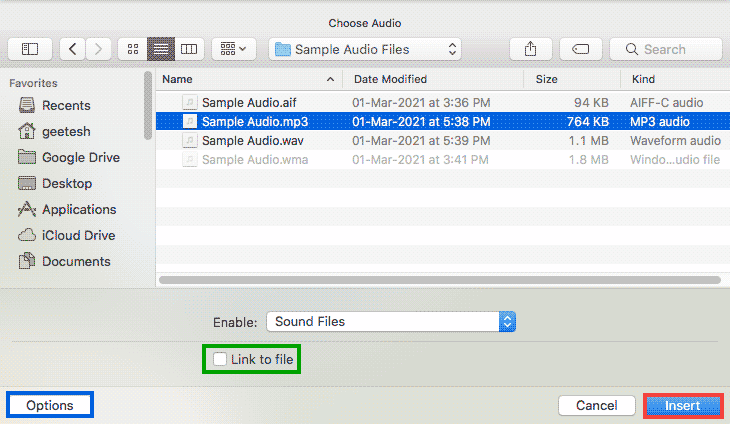Sort by the Date Modified column
Screen dimensions: 730x424
click(433, 79)
